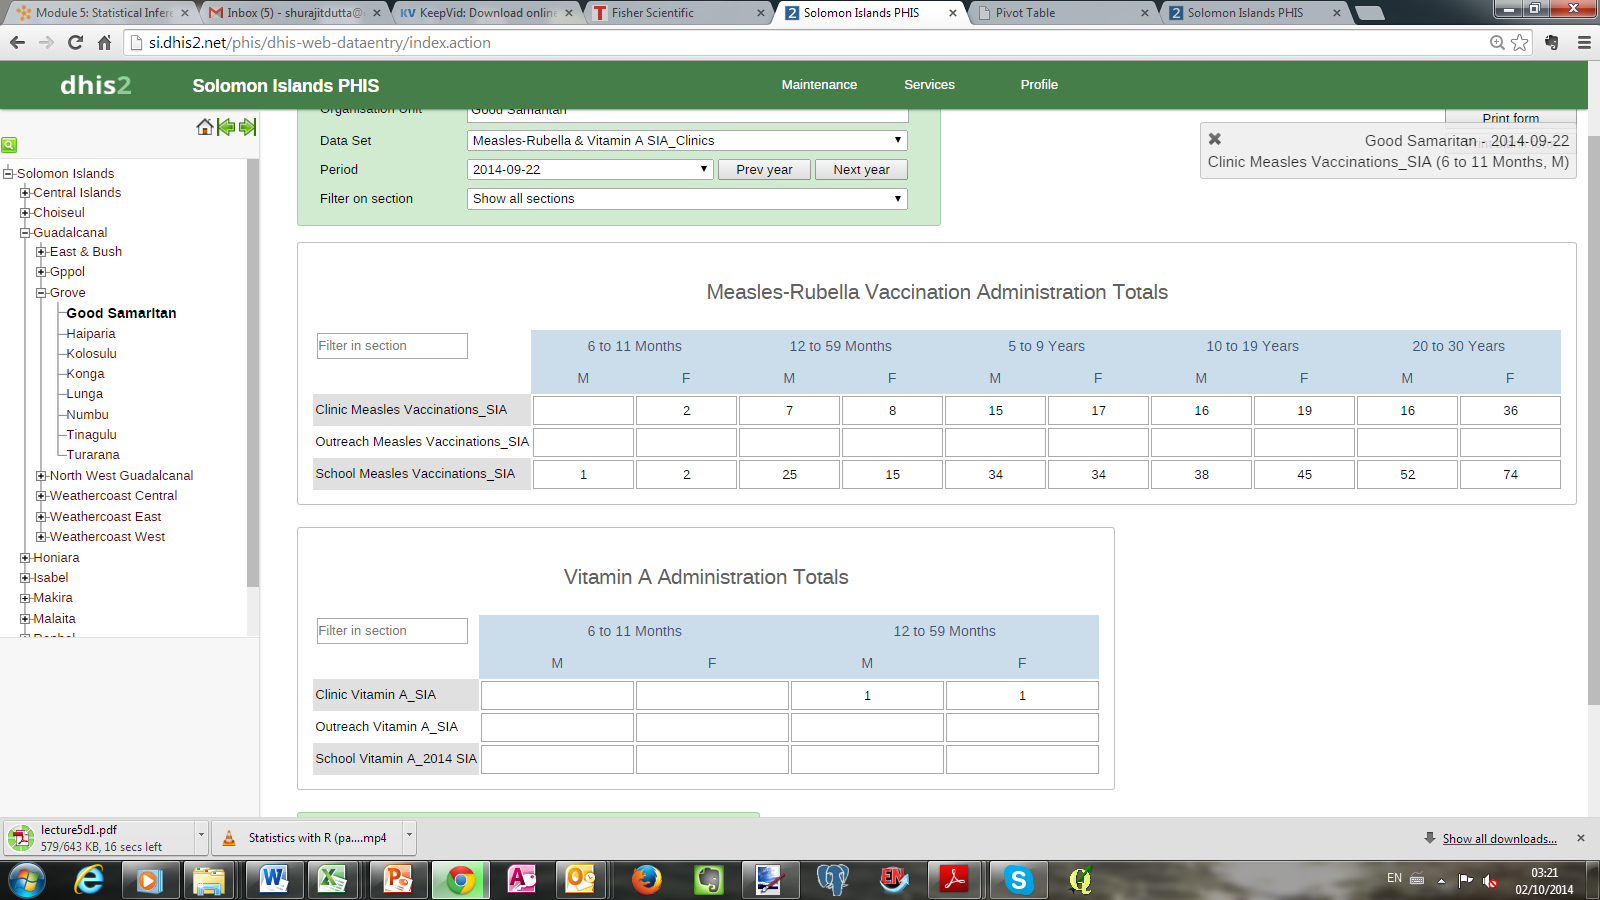Click Show all downloads link
This screenshot has height=900, width=1600.
1499,839
